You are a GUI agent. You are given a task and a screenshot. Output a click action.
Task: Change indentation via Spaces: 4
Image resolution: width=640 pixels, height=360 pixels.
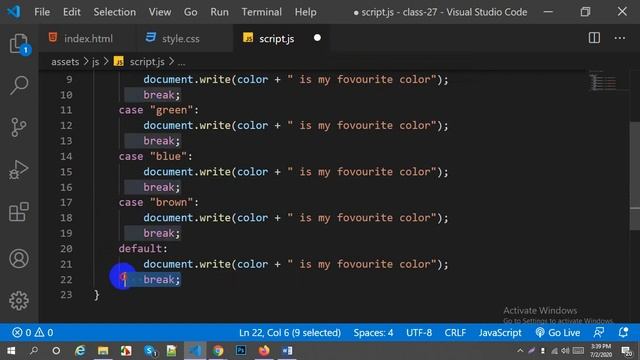pyautogui.click(x=373, y=333)
